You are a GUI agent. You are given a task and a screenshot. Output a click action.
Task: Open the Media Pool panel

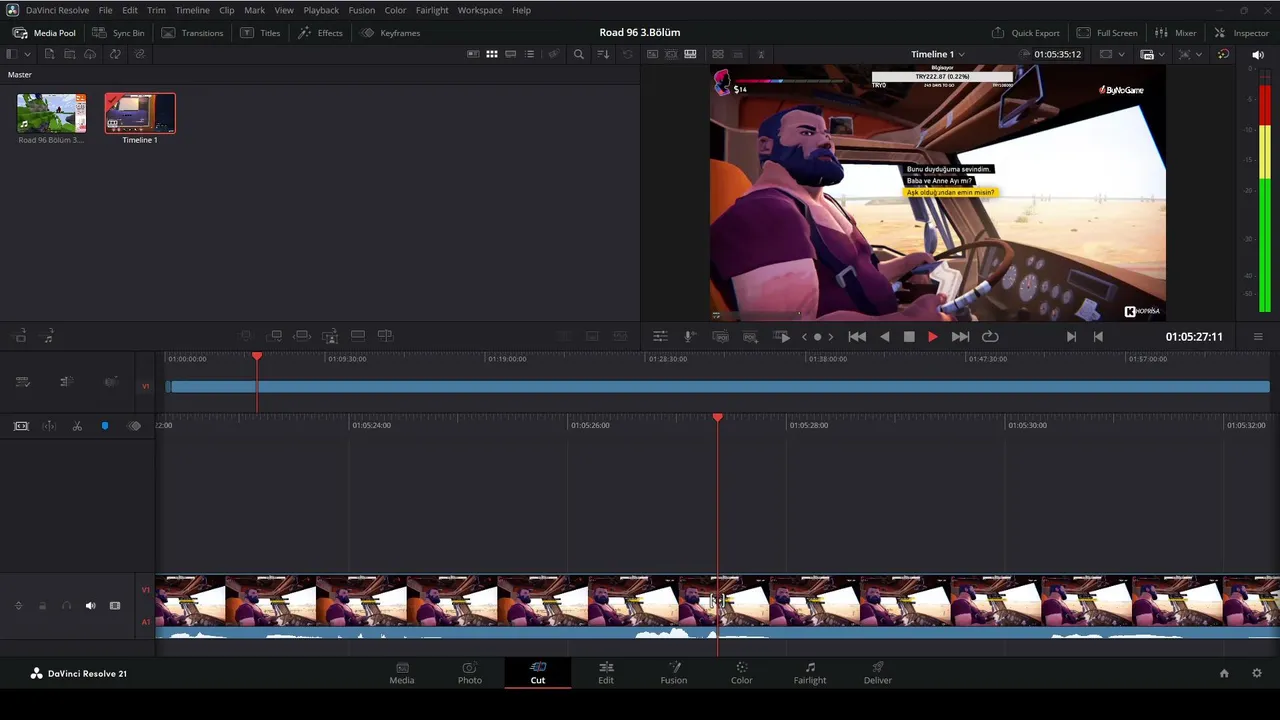pyautogui.click(x=44, y=33)
